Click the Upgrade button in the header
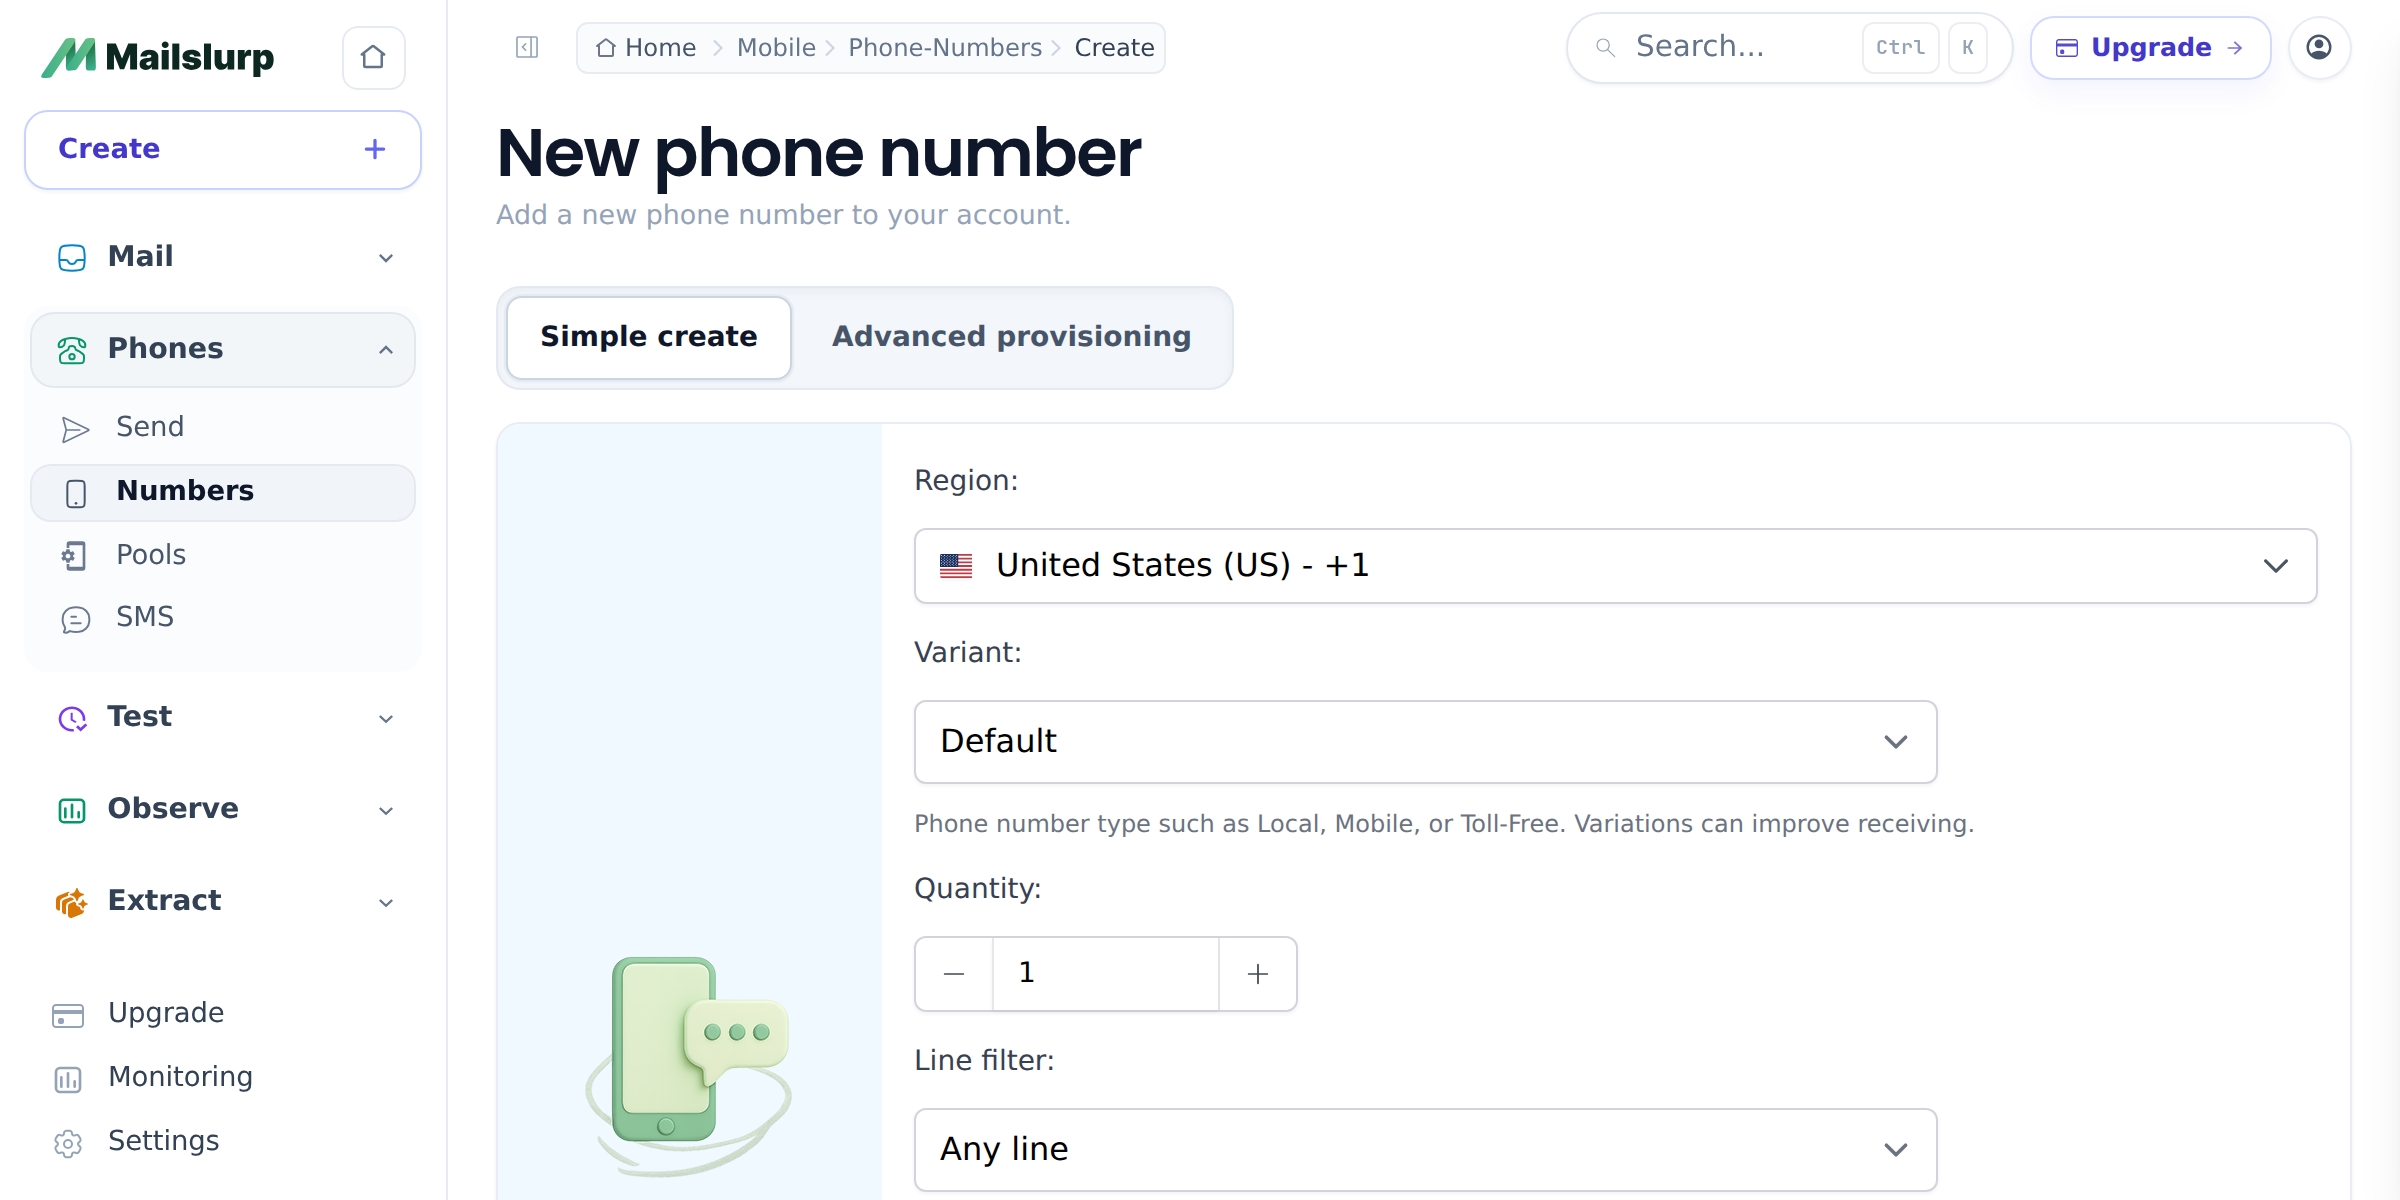 pyautogui.click(x=2150, y=47)
